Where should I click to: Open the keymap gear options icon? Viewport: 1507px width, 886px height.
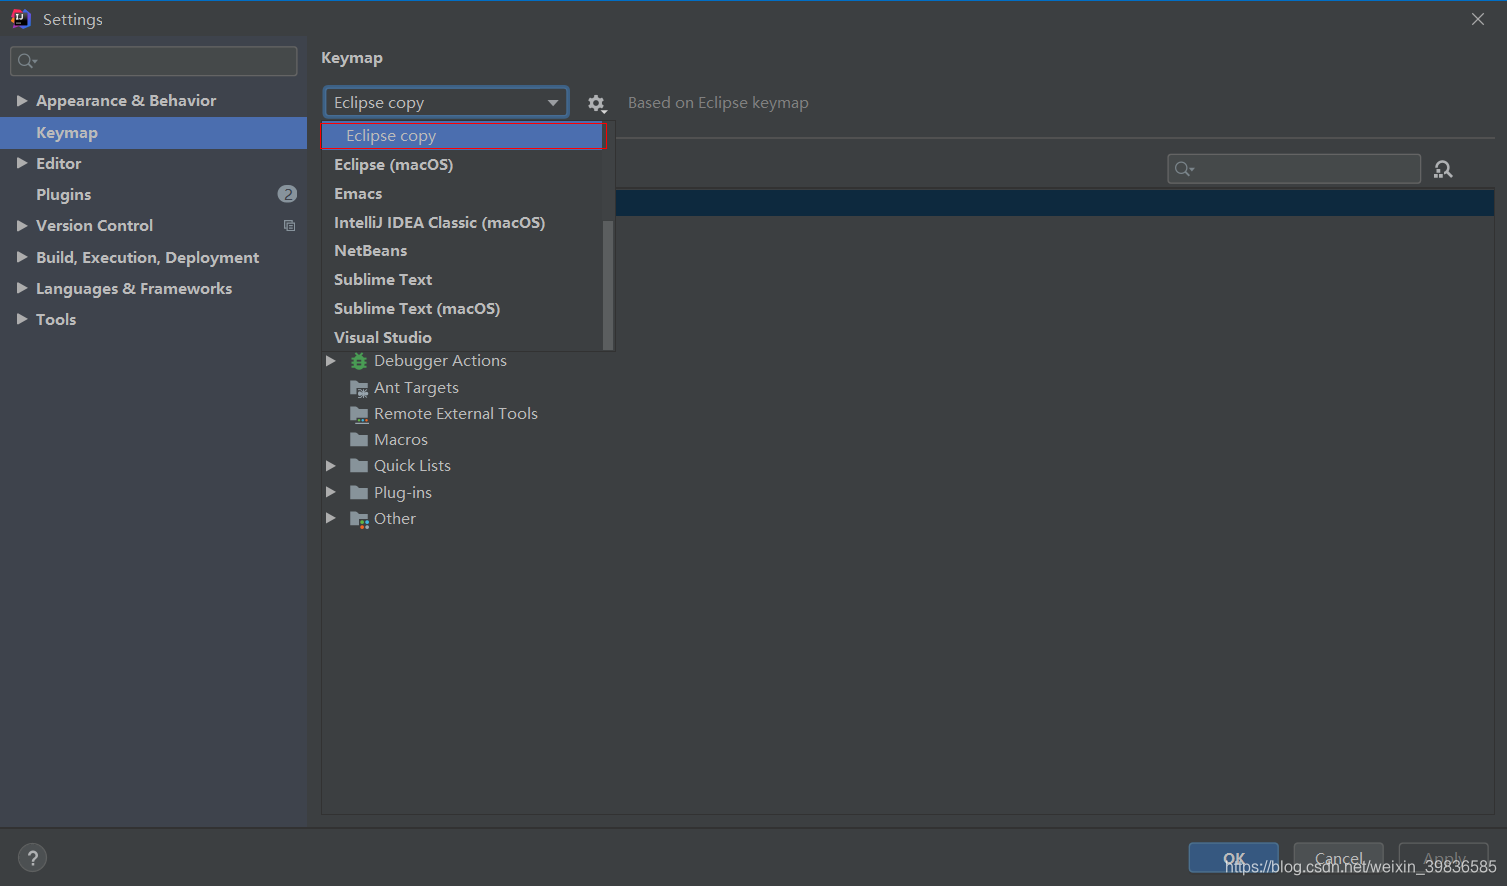tap(597, 103)
